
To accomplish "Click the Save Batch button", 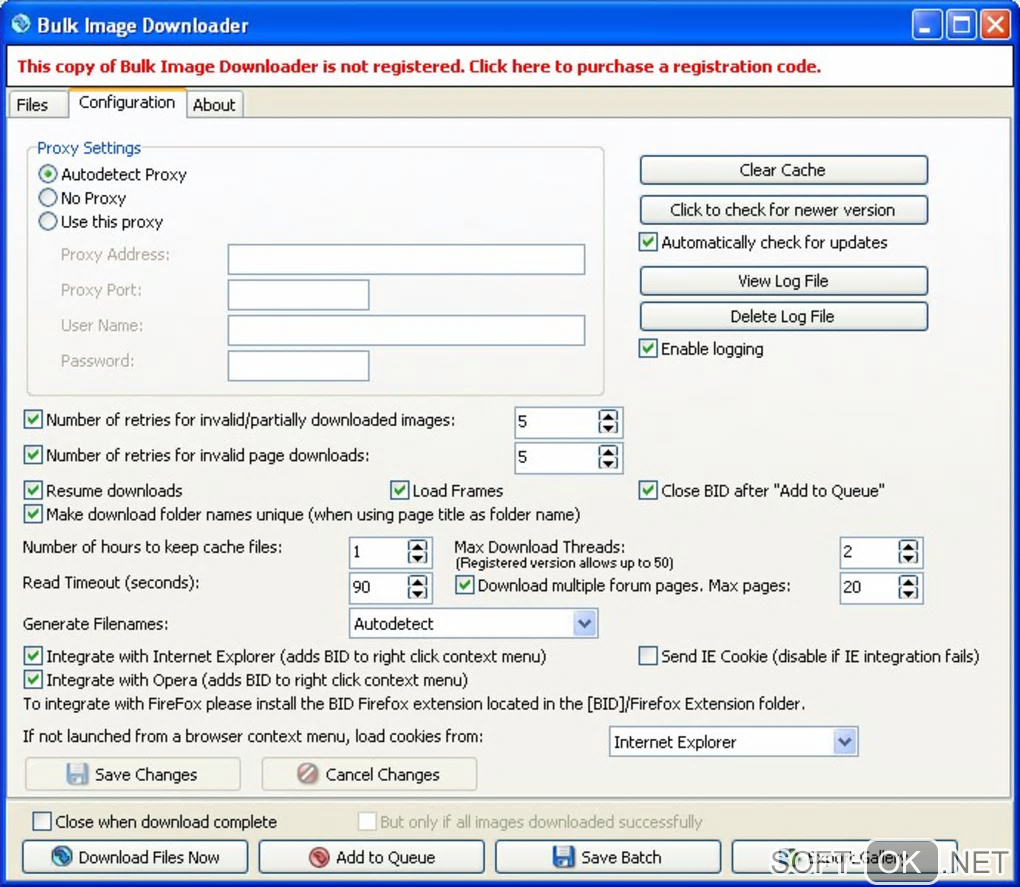I will coord(608,857).
